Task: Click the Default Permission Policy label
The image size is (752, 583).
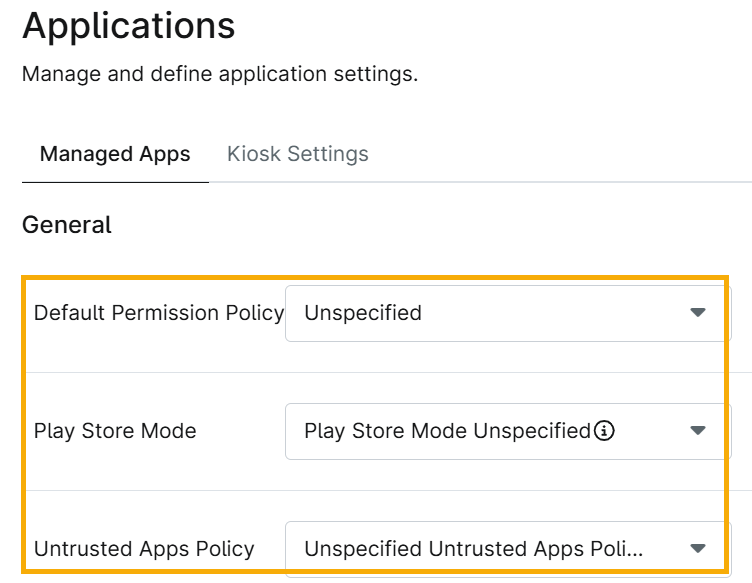Action: (159, 313)
